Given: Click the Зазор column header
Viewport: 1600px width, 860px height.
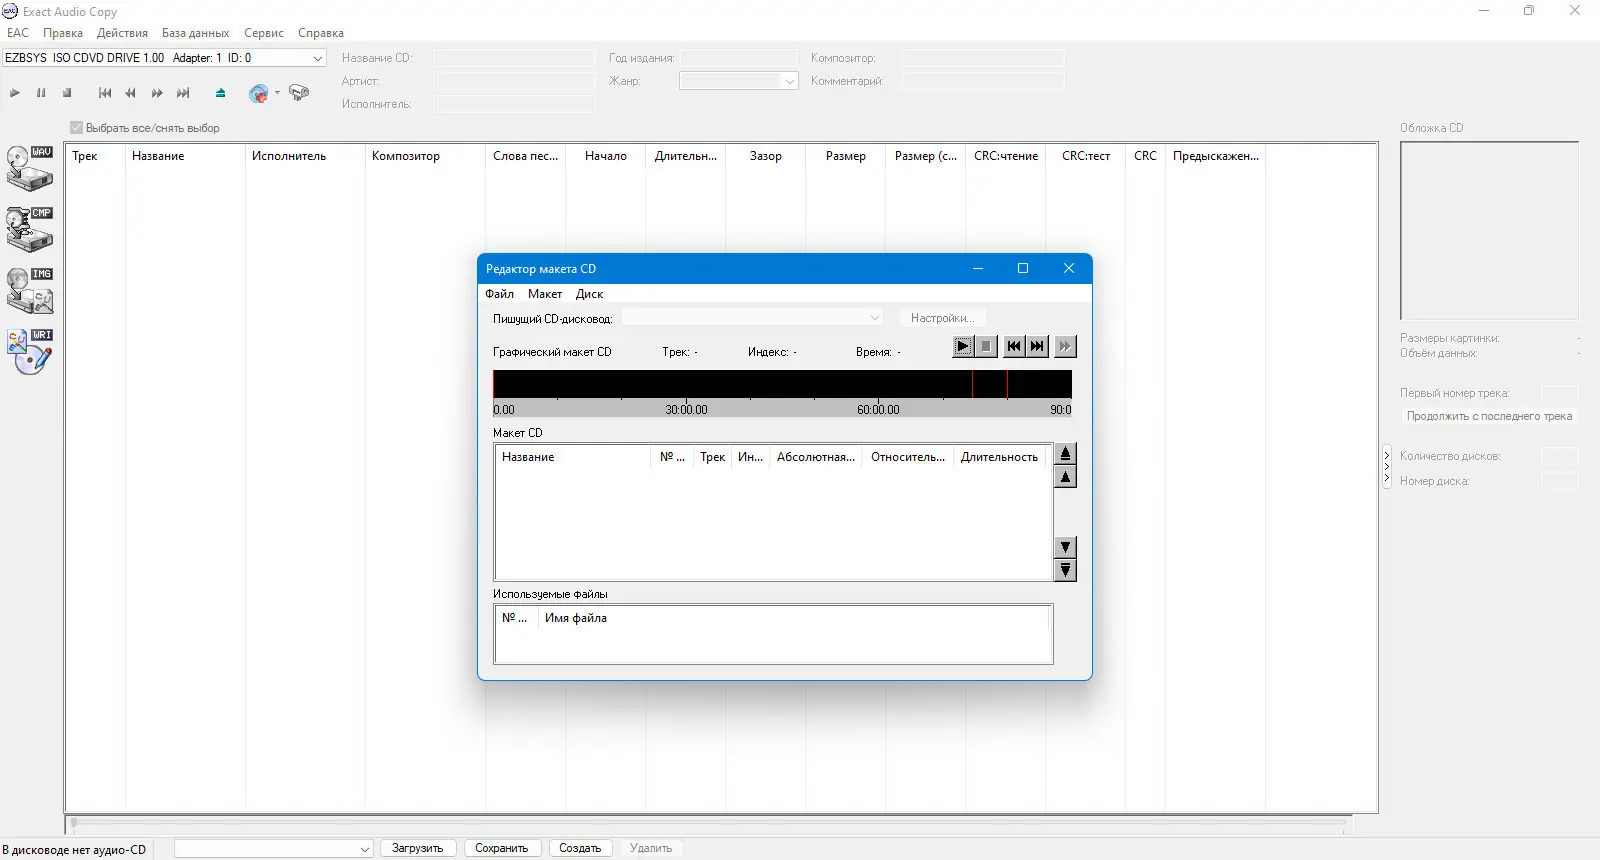Looking at the screenshot, I should [766, 156].
